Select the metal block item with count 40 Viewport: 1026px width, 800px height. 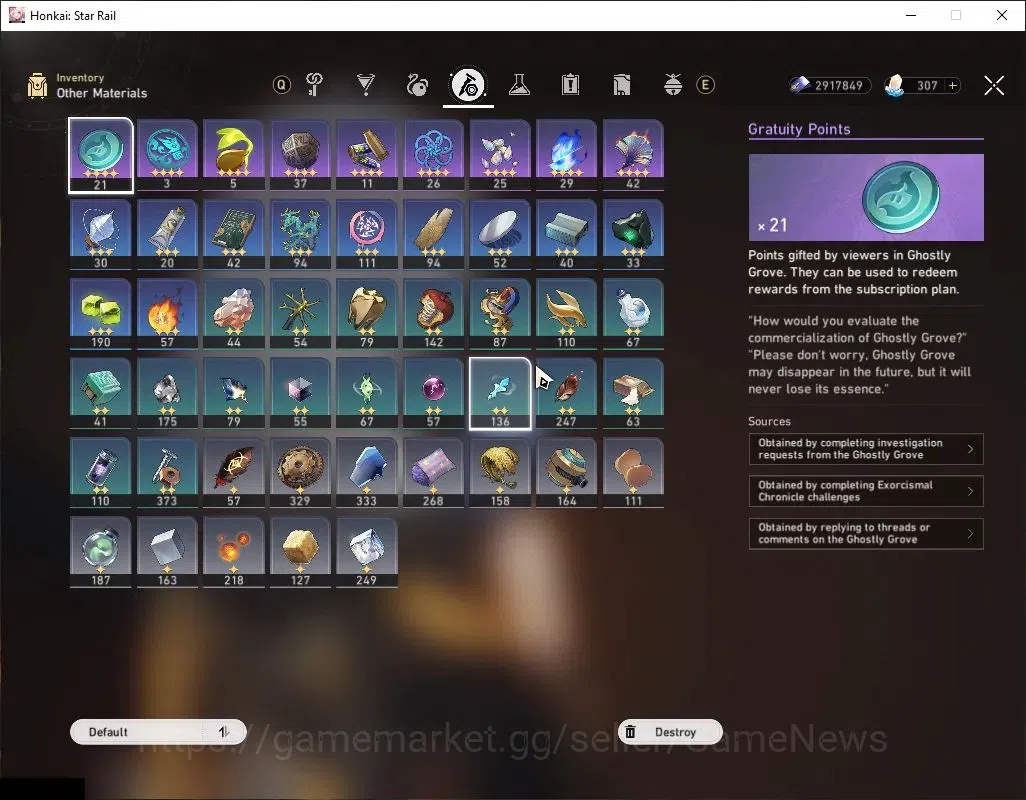click(x=567, y=234)
